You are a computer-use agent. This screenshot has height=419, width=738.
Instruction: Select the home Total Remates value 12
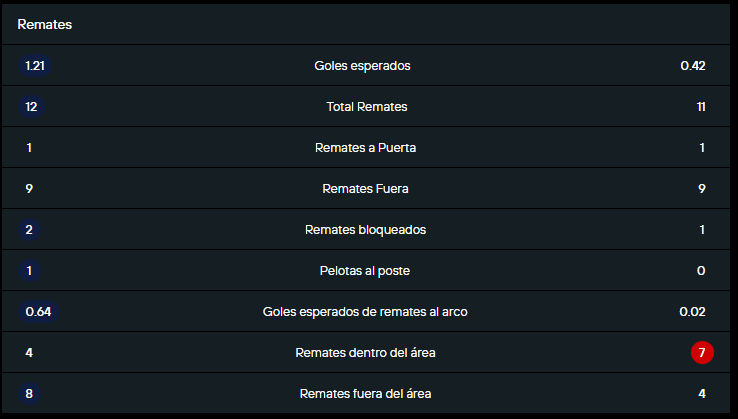point(31,107)
